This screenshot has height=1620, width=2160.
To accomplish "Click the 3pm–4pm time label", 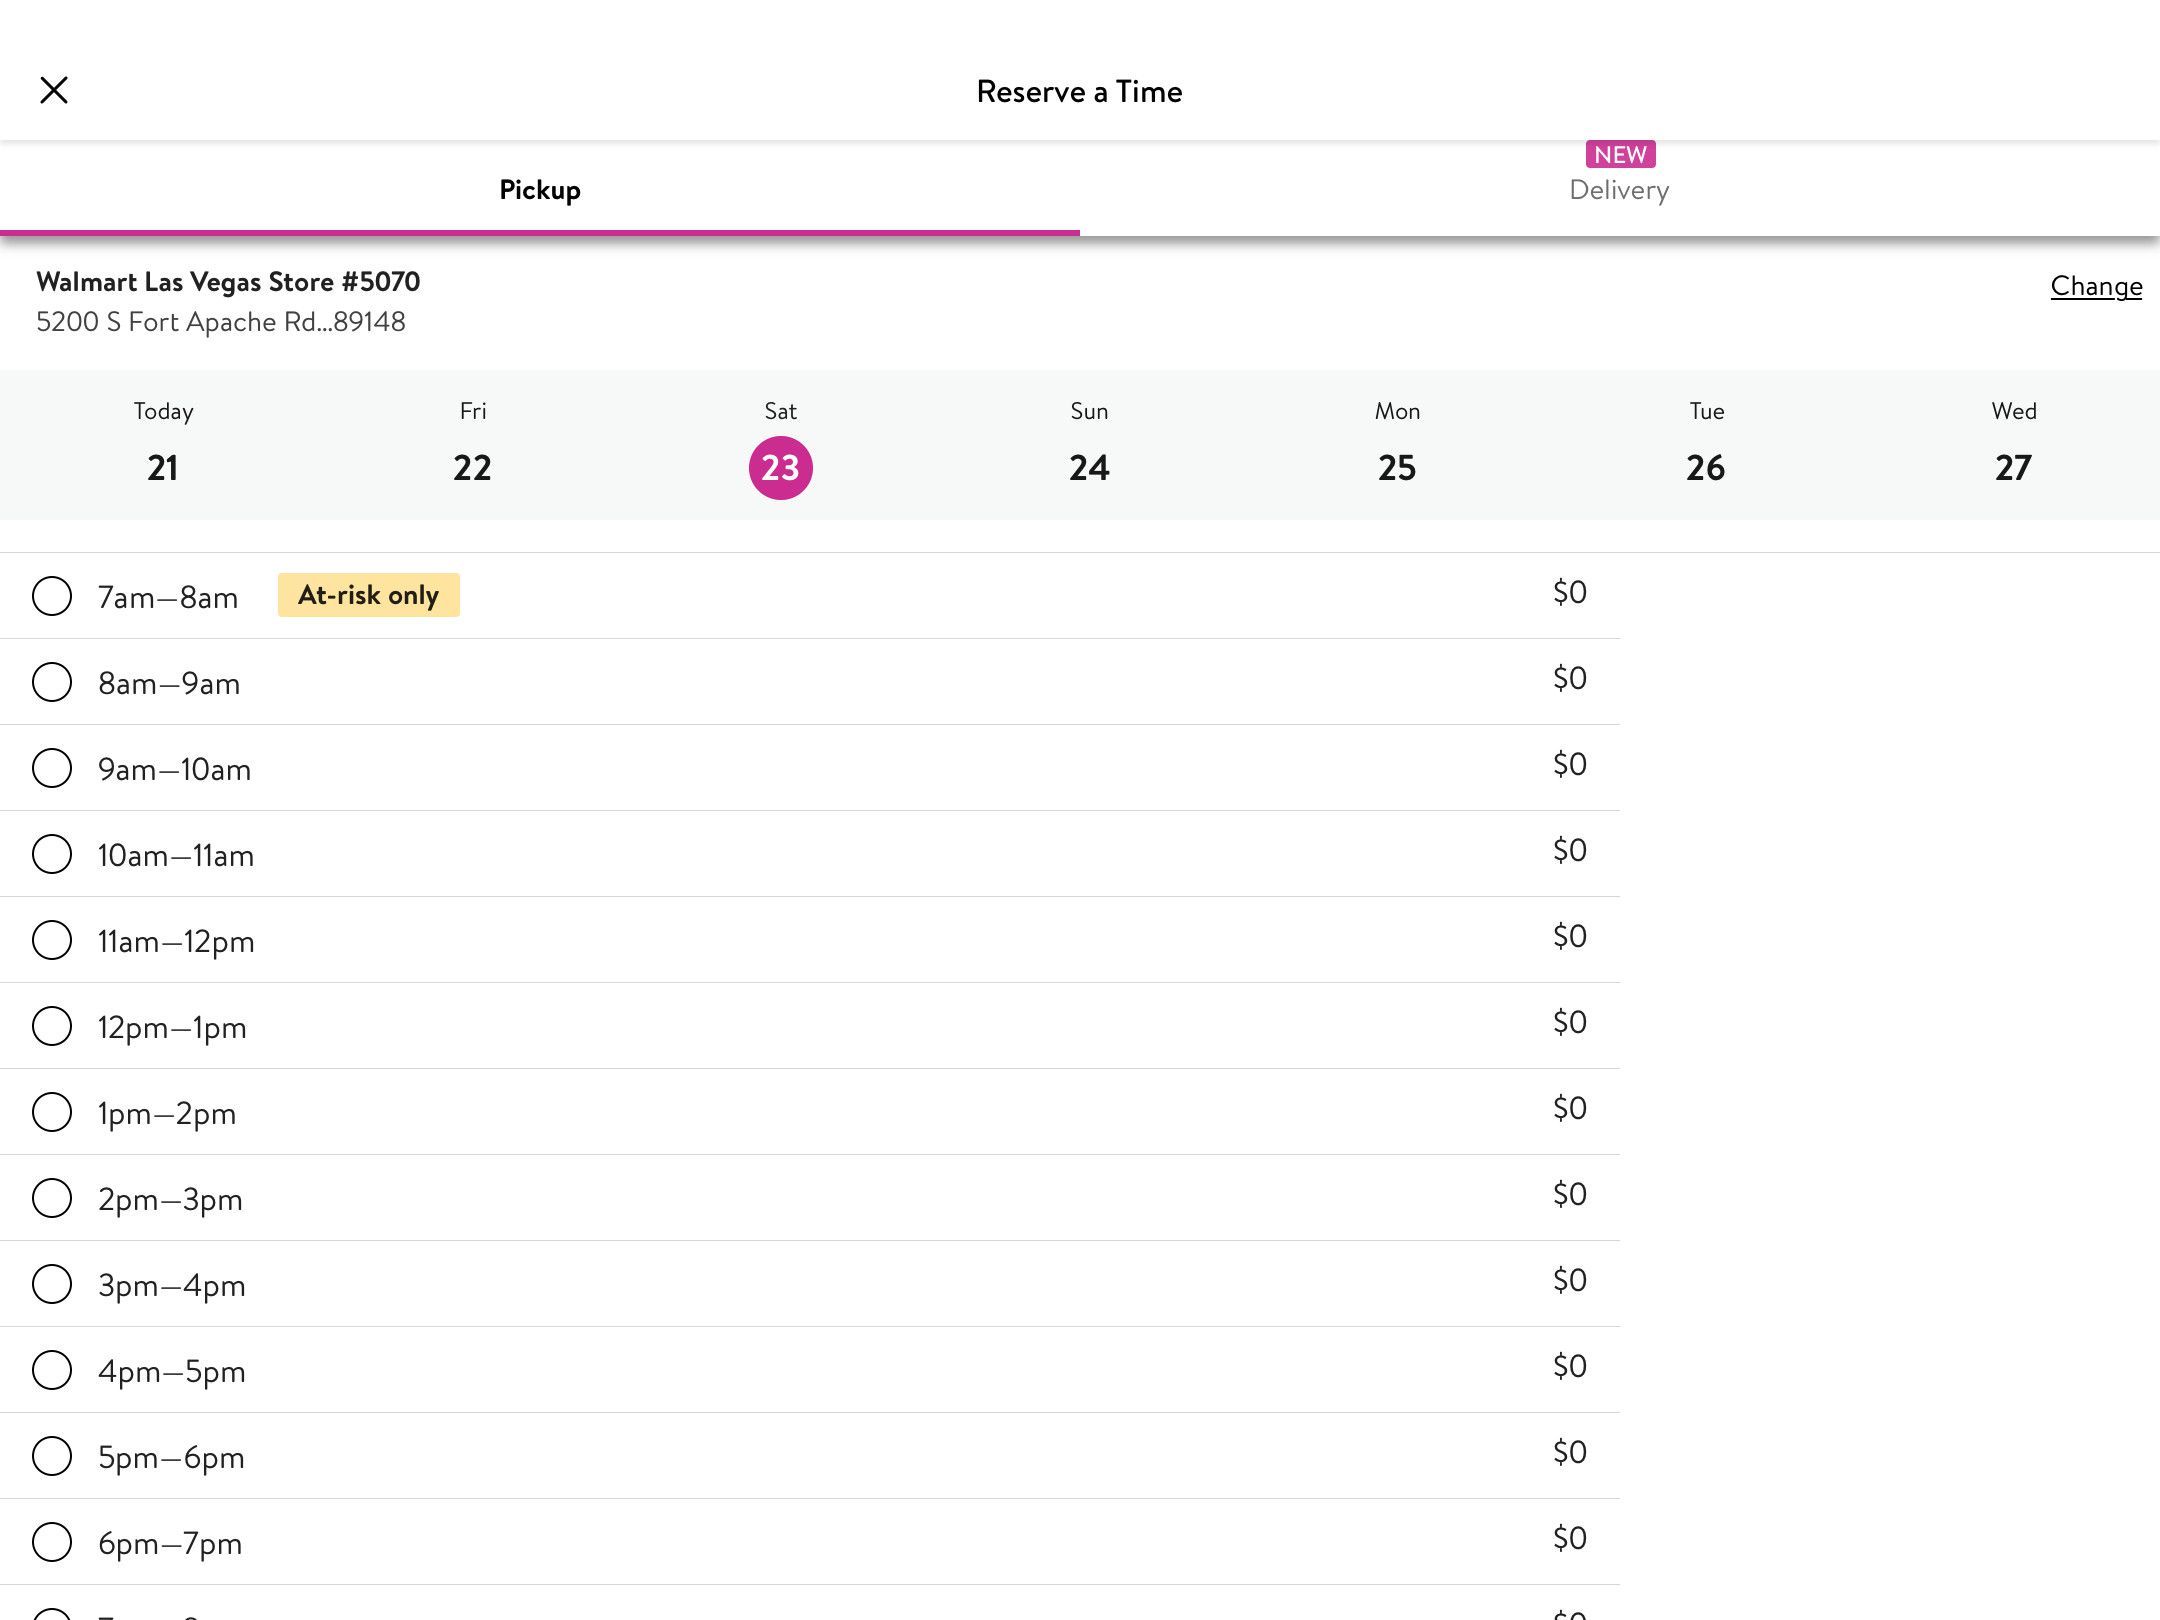I will tap(172, 1286).
